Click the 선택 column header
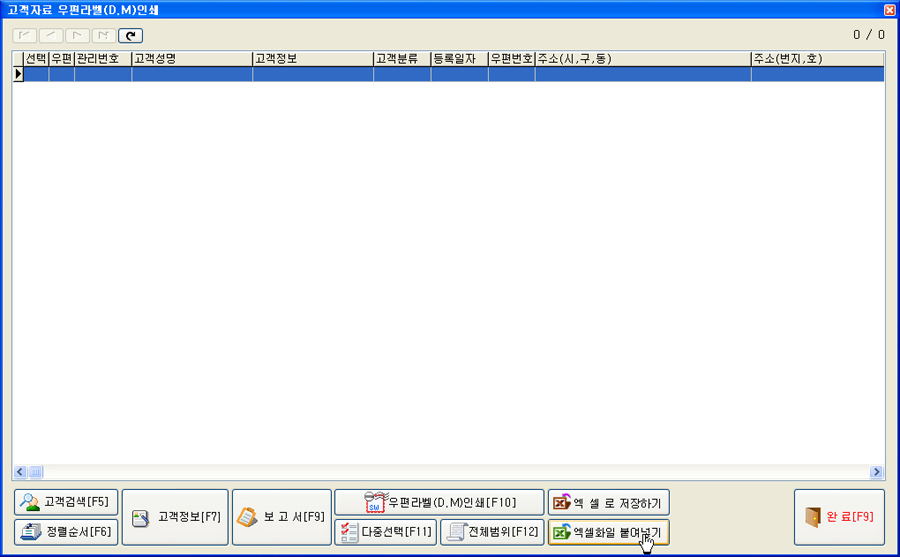900x557 pixels. coord(36,59)
